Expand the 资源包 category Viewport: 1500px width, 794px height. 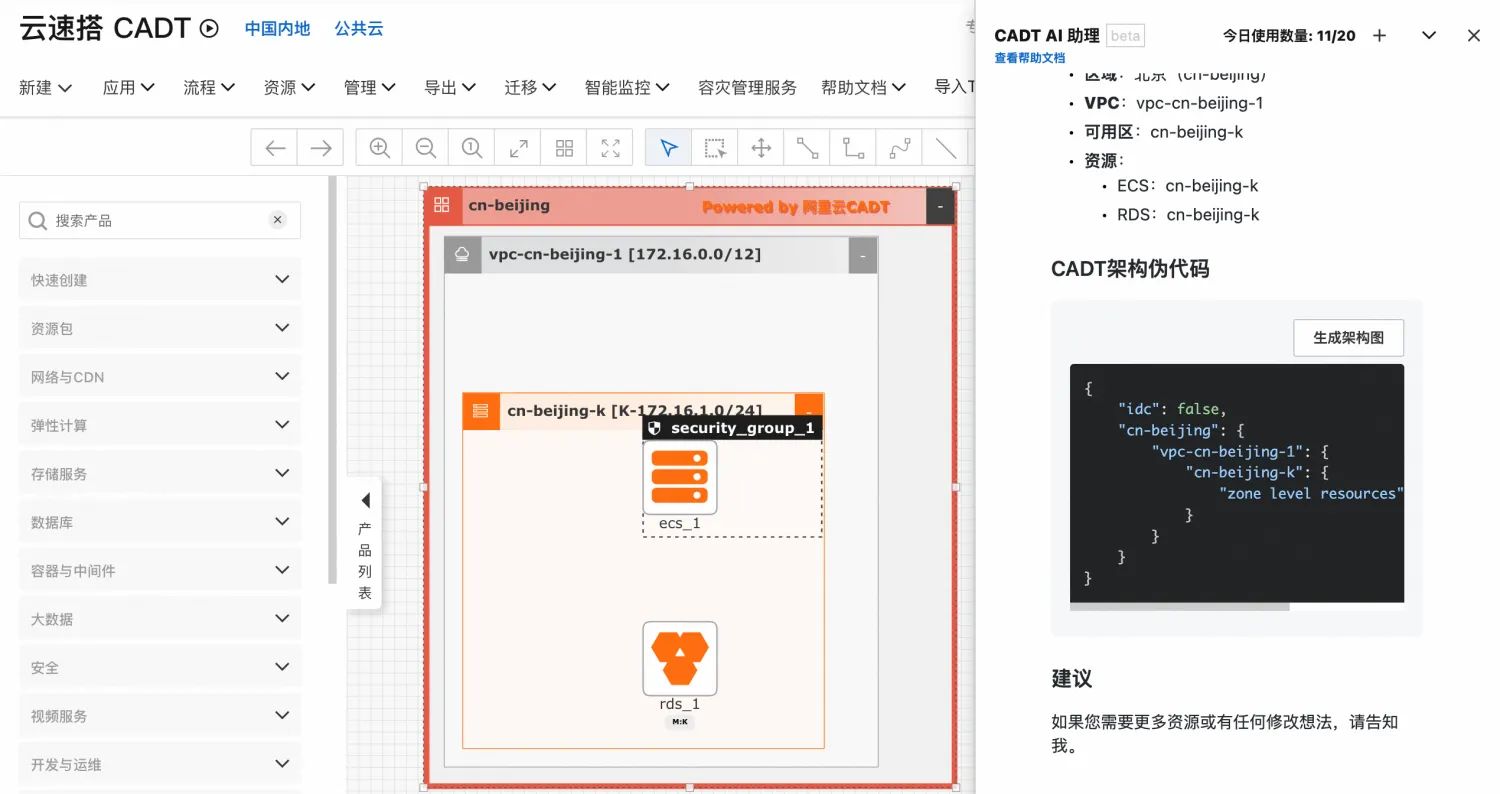click(160, 328)
